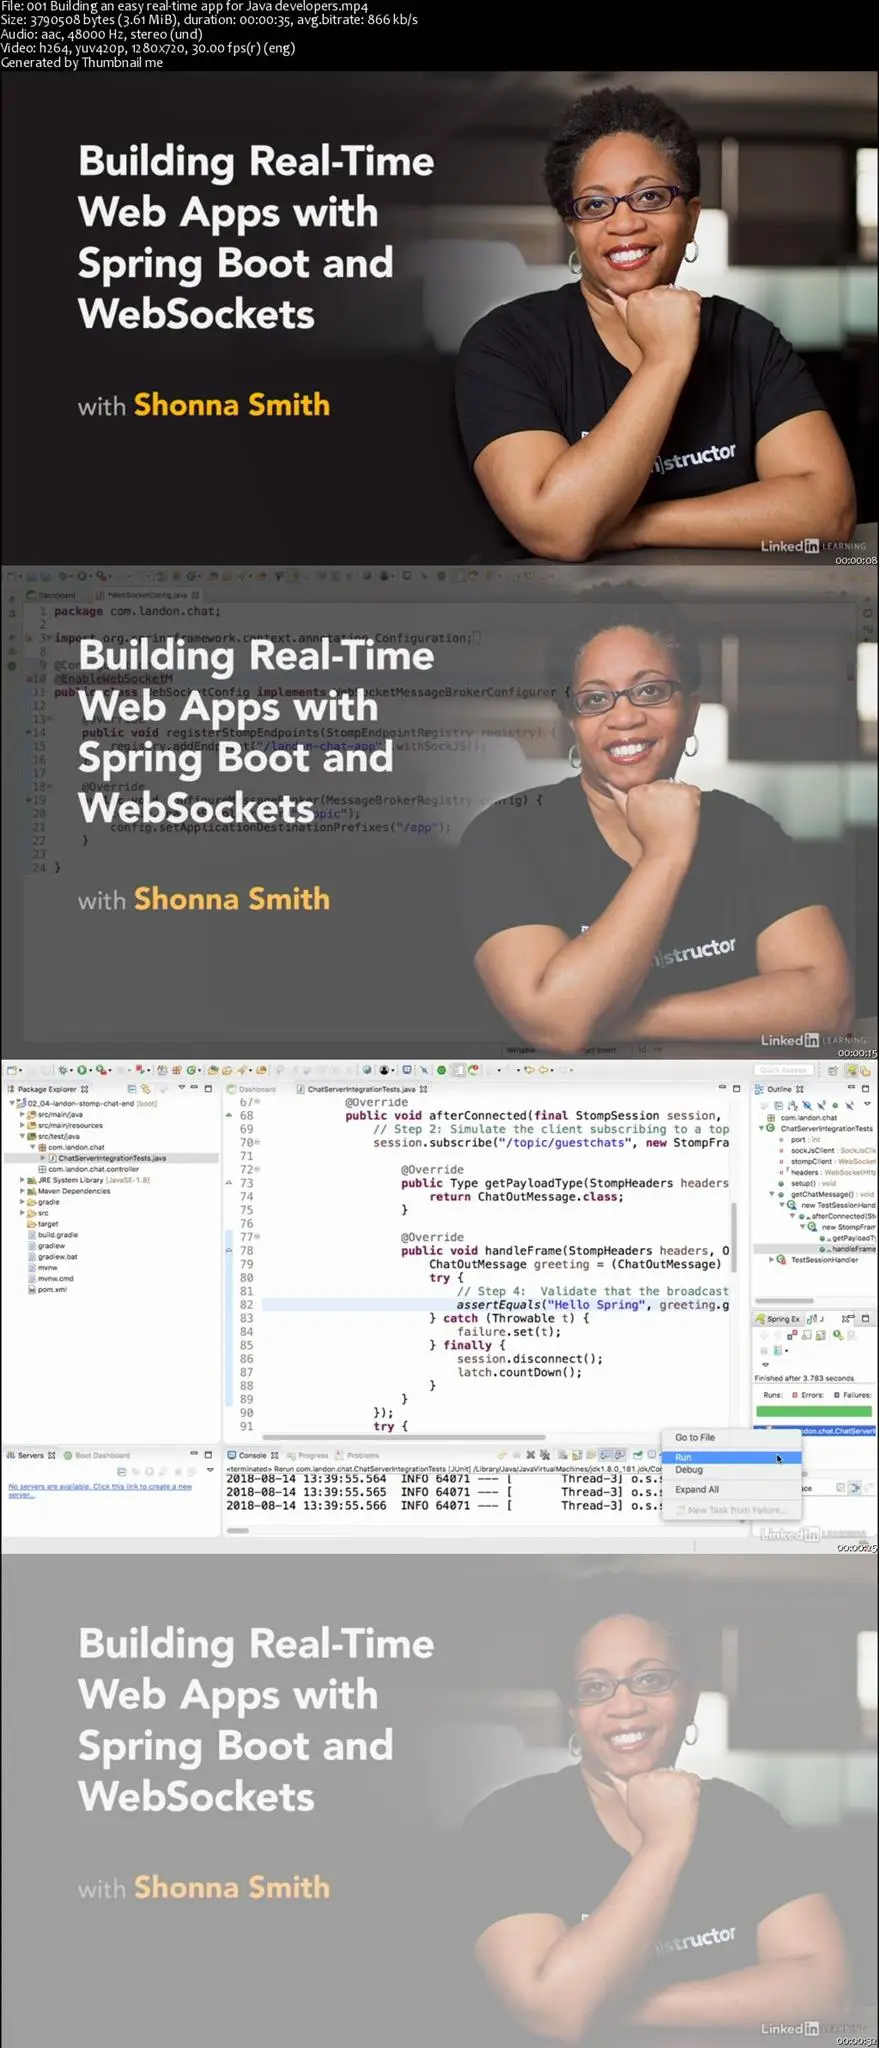The height and width of the screenshot is (2048, 879).
Task: Expand the Maven Dependencies node
Action: click(21, 1191)
